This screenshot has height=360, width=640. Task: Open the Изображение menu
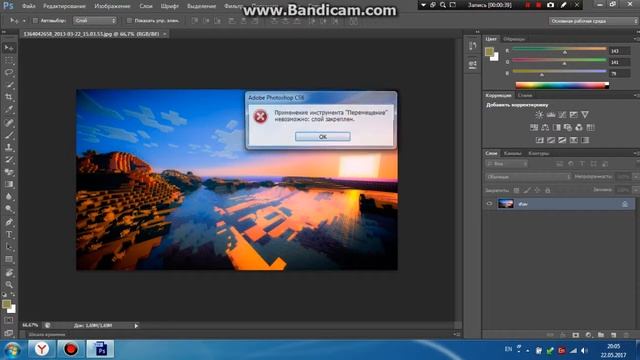coord(112,6)
